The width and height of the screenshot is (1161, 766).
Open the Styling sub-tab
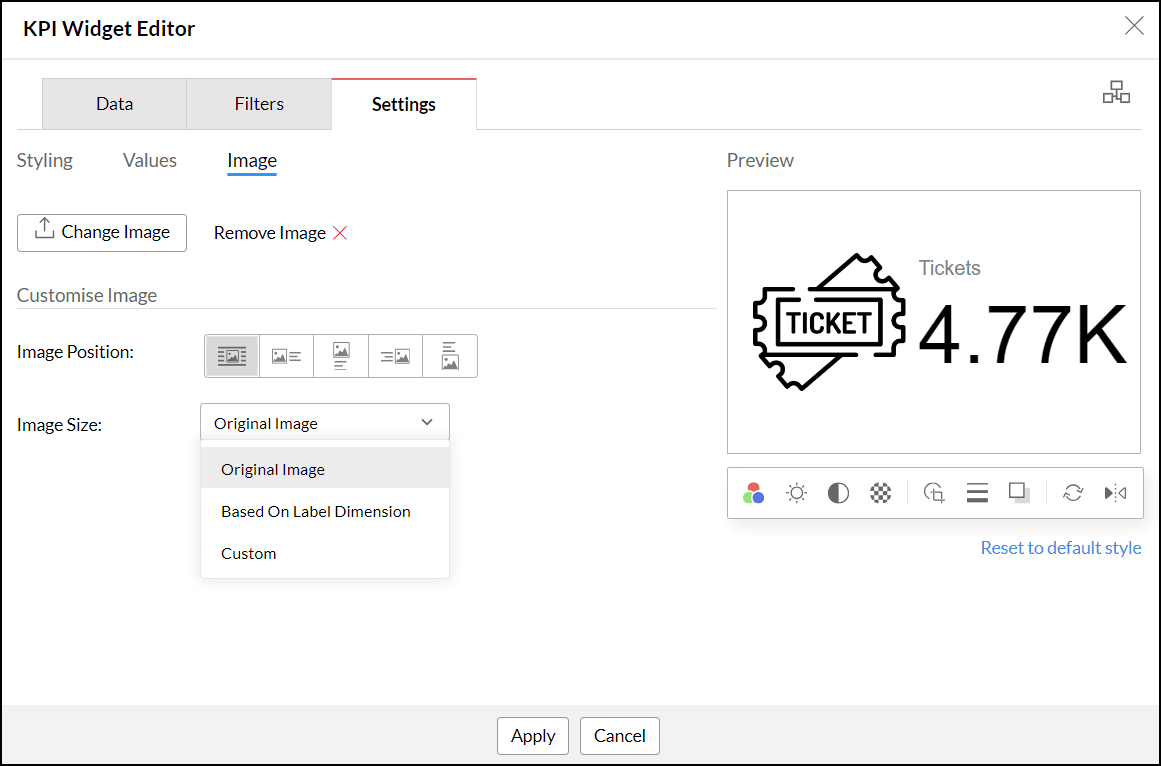point(45,160)
